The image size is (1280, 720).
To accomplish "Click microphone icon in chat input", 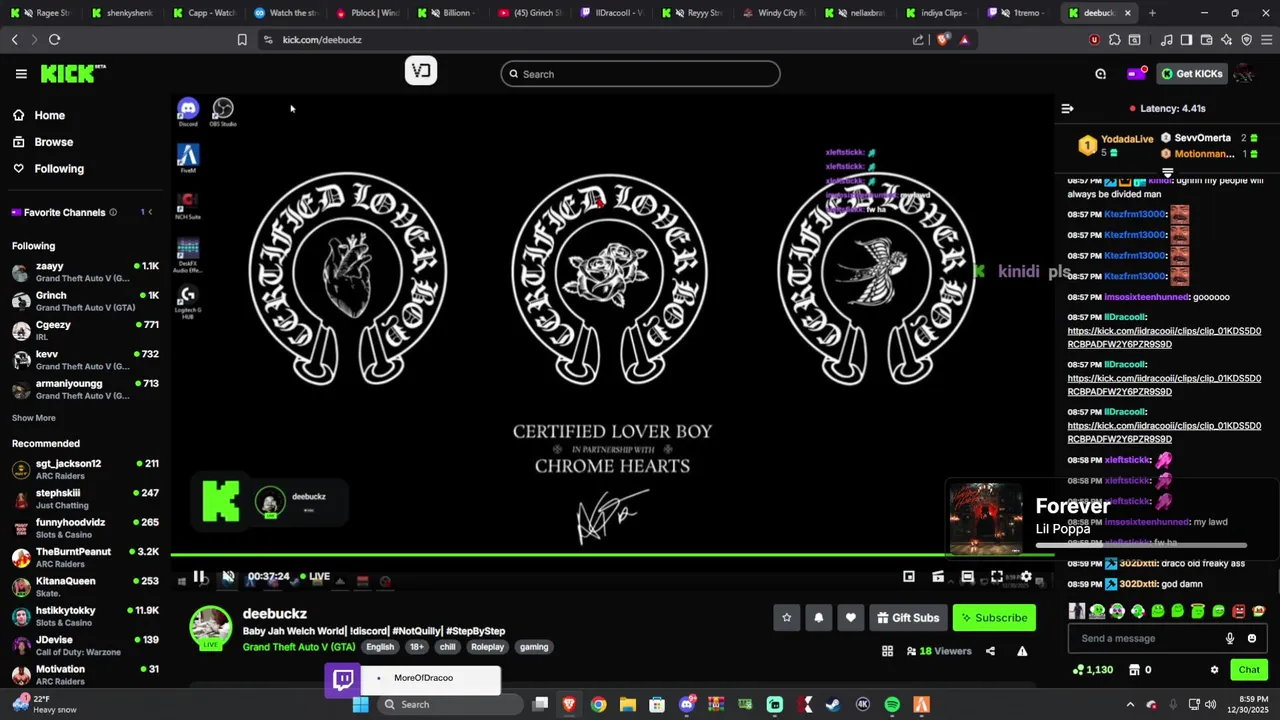I will 1230,638.
